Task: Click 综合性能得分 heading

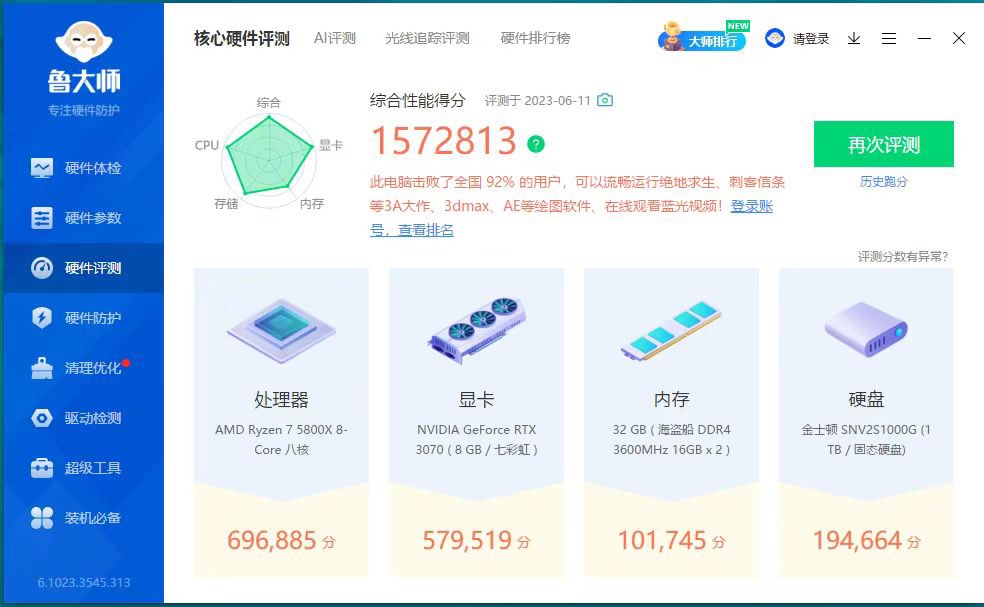Action: click(418, 100)
